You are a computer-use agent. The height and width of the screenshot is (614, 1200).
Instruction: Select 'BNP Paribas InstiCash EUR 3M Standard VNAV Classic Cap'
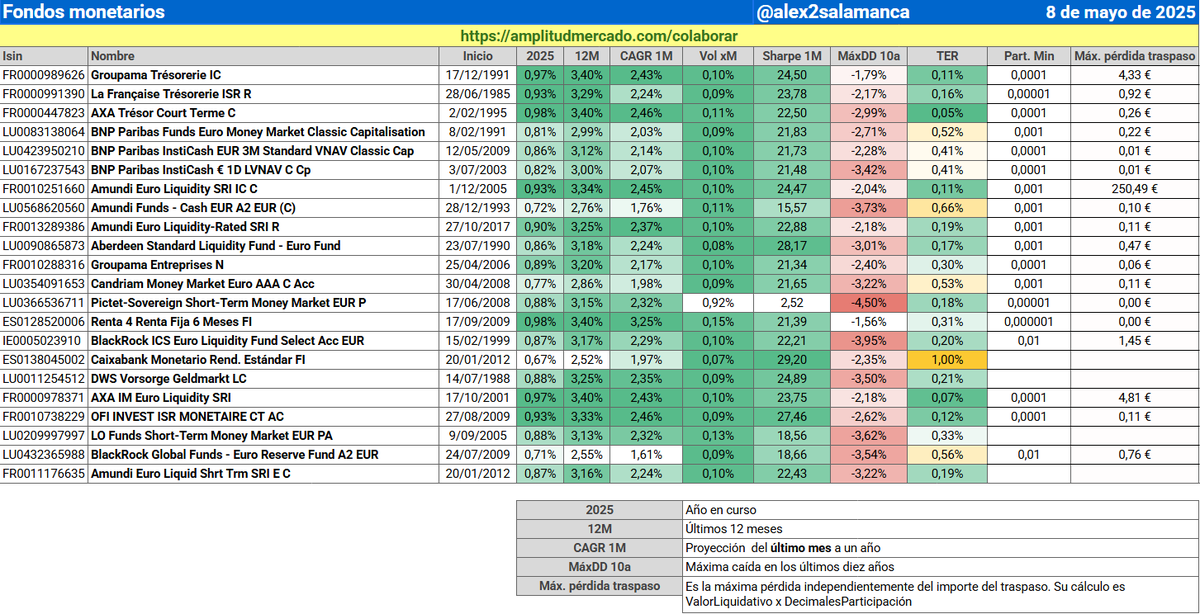point(252,151)
